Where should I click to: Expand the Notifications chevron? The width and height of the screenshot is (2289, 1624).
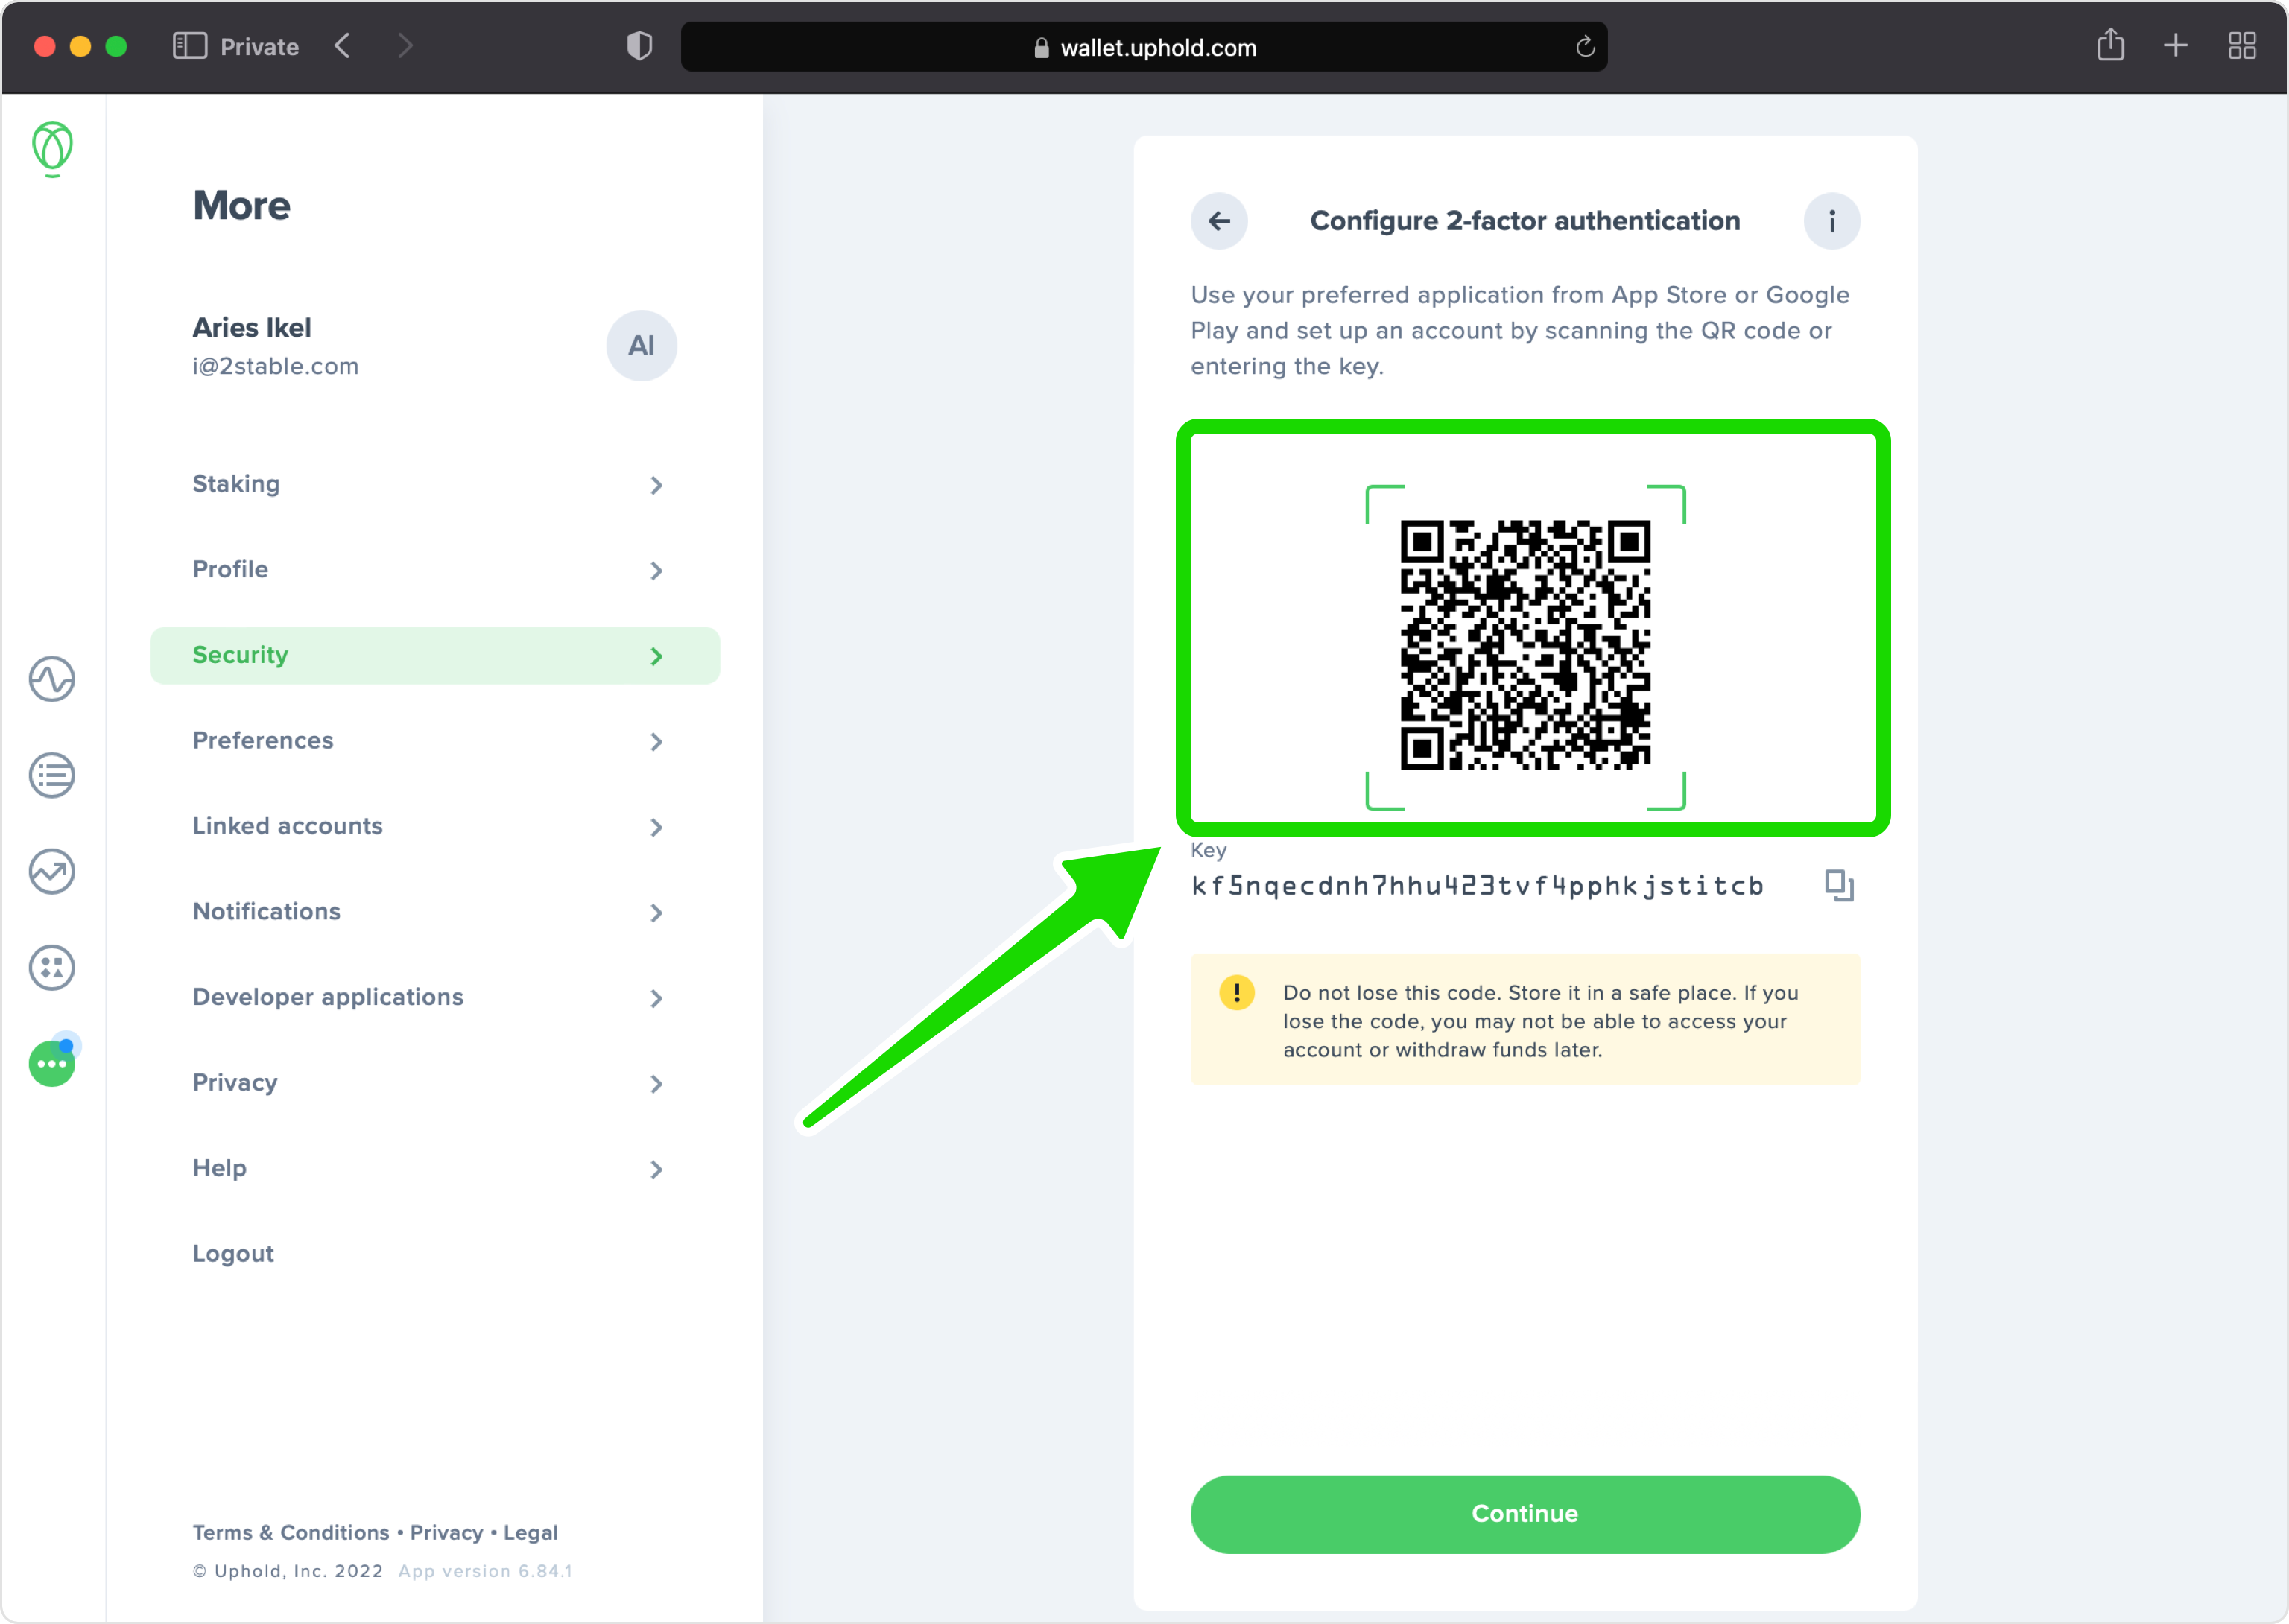click(x=656, y=913)
